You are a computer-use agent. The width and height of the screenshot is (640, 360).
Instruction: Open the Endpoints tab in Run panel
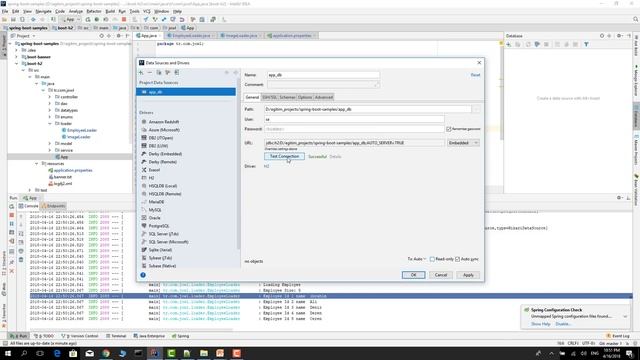(x=53, y=206)
